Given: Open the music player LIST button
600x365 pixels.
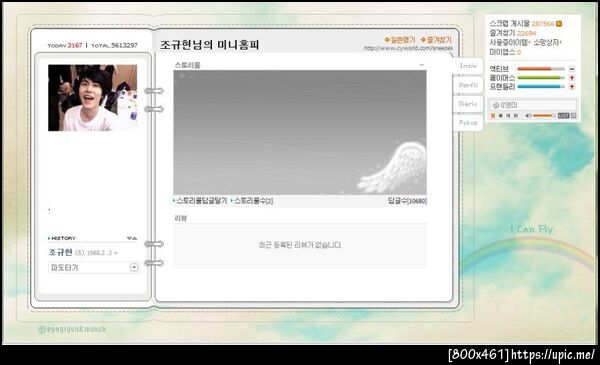Looking at the screenshot, I should 563,115.
